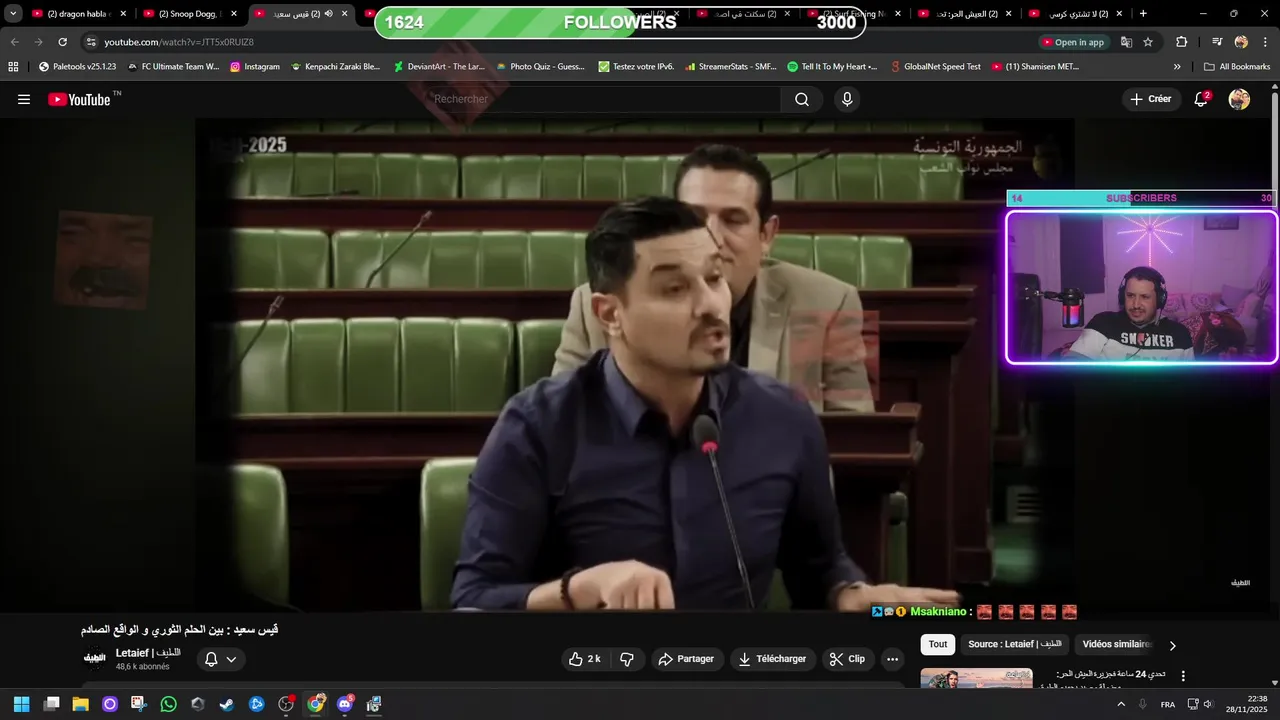Open Discord from the taskbar
1280x720 pixels.
(345, 704)
